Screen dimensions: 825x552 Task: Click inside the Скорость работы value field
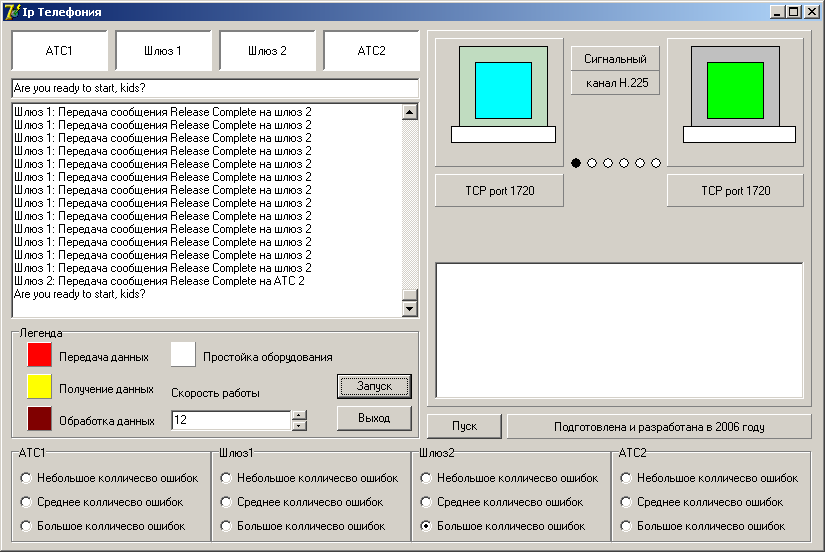[x=231, y=420]
